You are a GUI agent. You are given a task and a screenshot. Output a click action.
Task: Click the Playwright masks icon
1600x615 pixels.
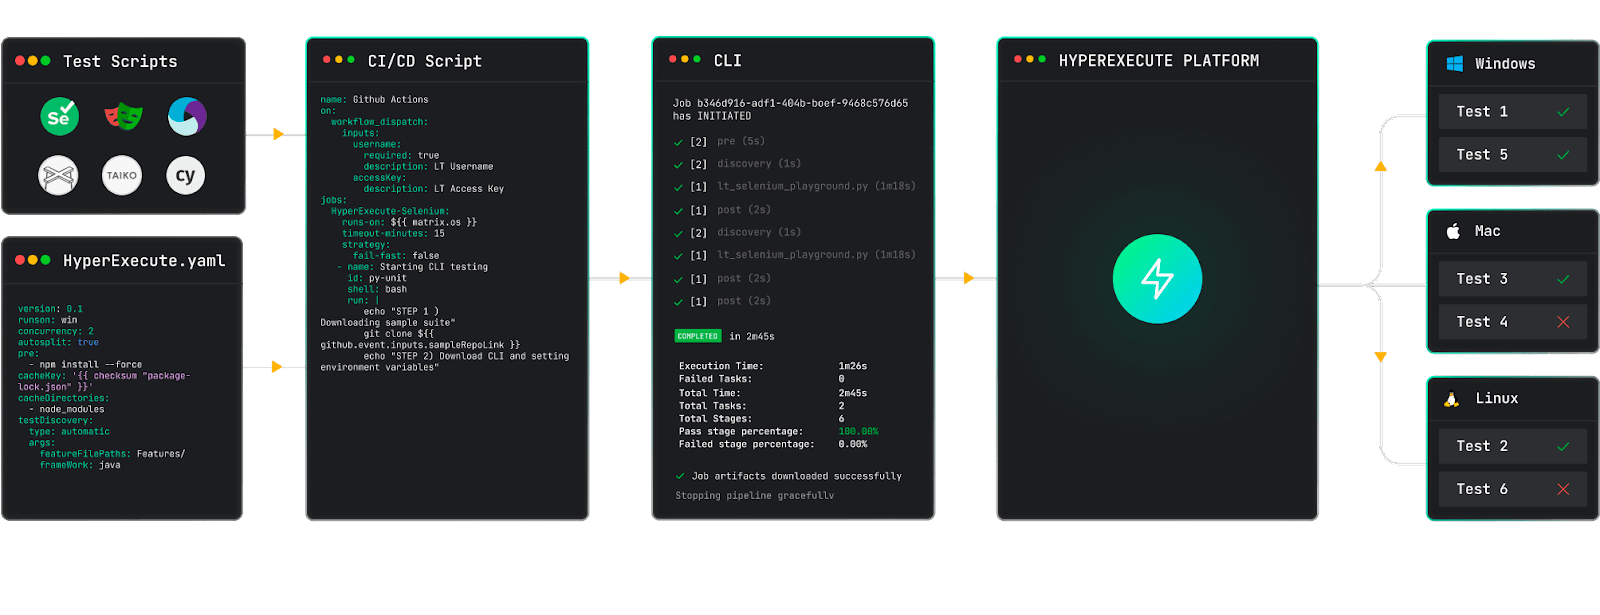(123, 117)
